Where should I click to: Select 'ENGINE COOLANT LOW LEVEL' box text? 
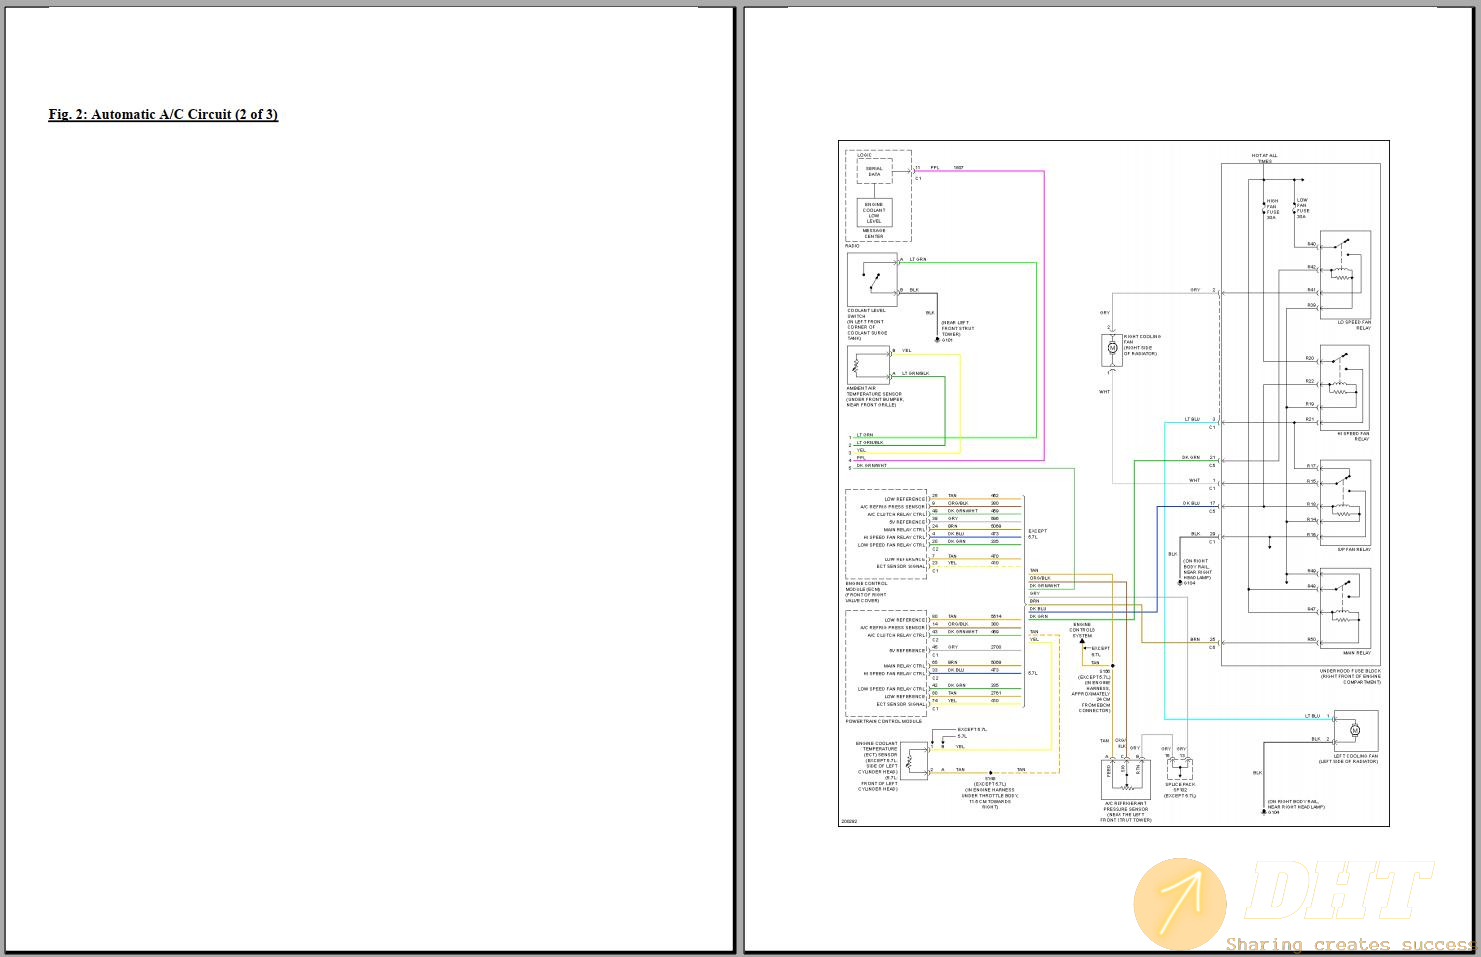pos(874,213)
